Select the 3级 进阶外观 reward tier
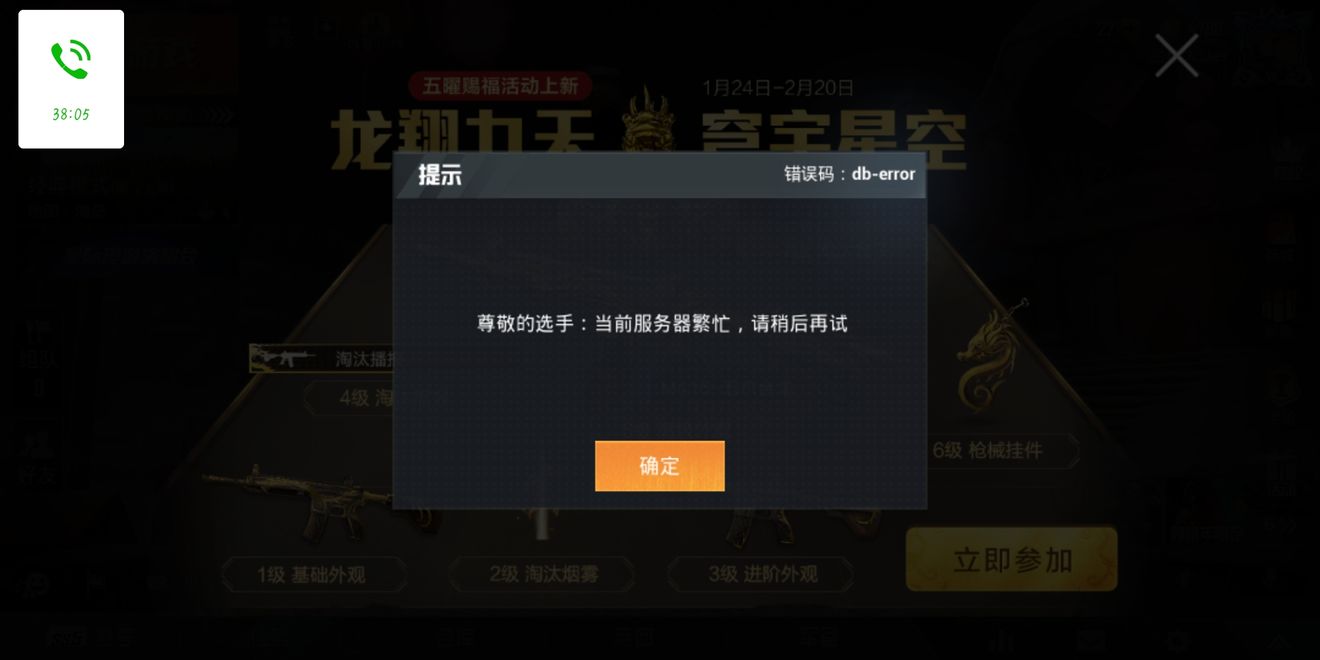Image resolution: width=1320 pixels, height=660 pixels. pyautogui.click(x=762, y=575)
